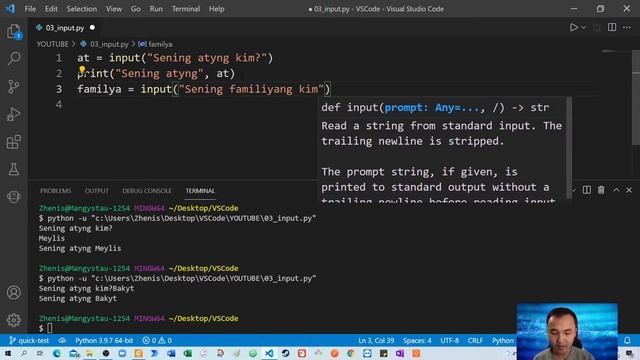Open the Manage gear menu
This screenshot has width=640, height=360.
pyautogui.click(x=13, y=320)
